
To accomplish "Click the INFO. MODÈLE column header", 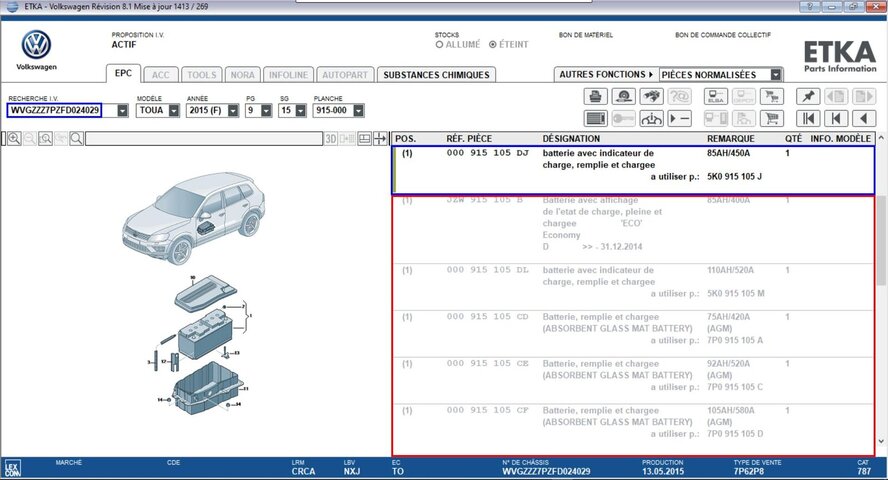I will pyautogui.click(x=840, y=139).
